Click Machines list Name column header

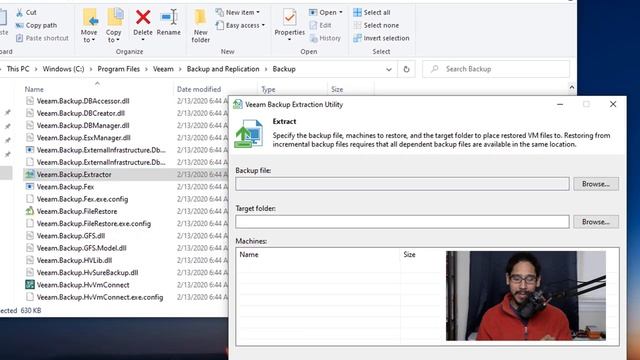coord(249,254)
